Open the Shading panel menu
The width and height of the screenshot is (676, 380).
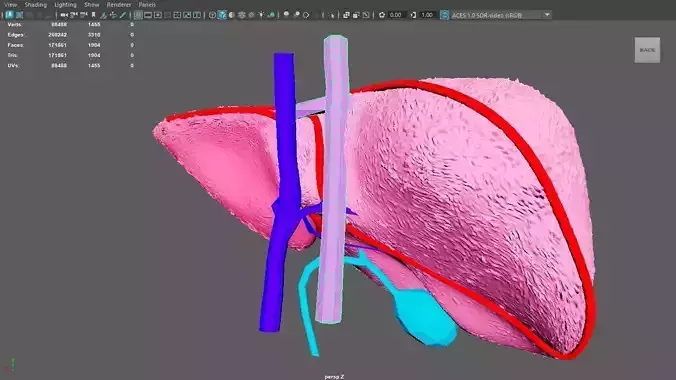click(x=35, y=5)
